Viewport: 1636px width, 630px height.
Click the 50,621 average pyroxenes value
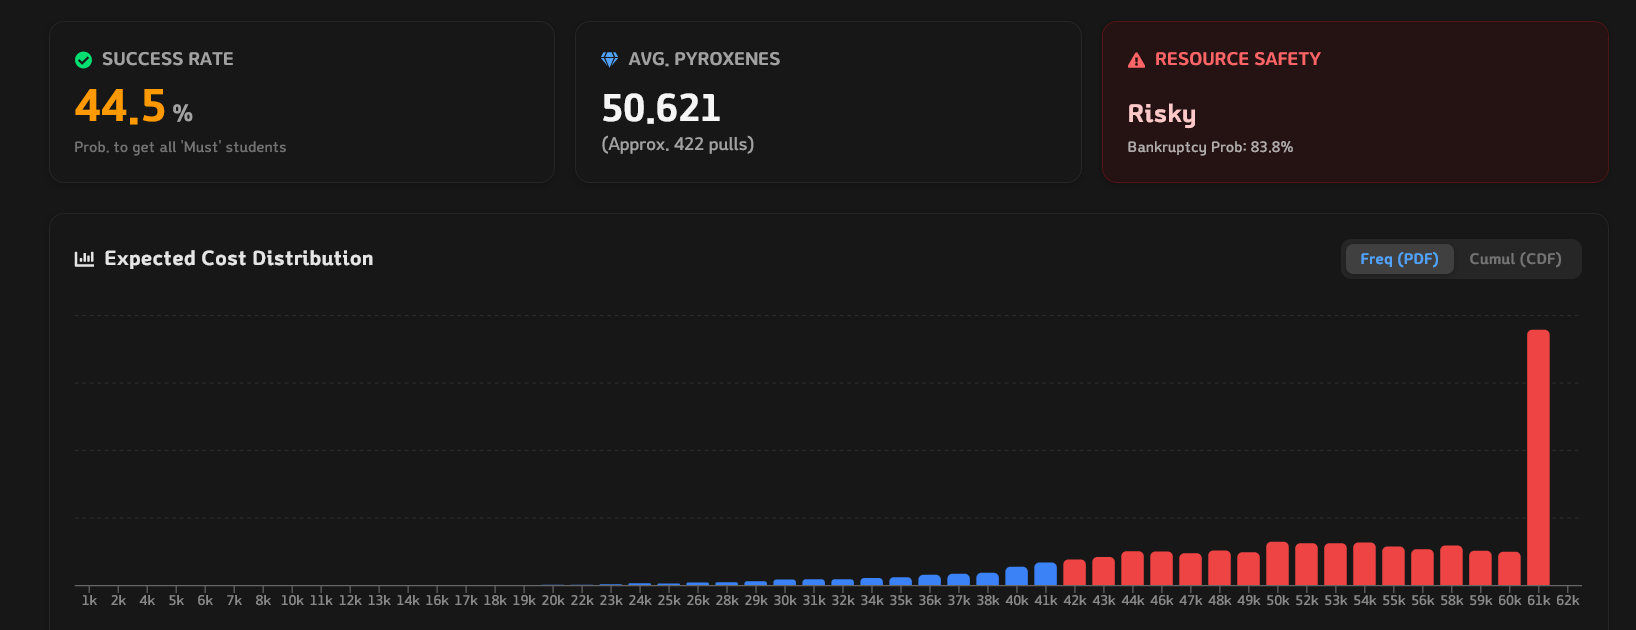(661, 108)
